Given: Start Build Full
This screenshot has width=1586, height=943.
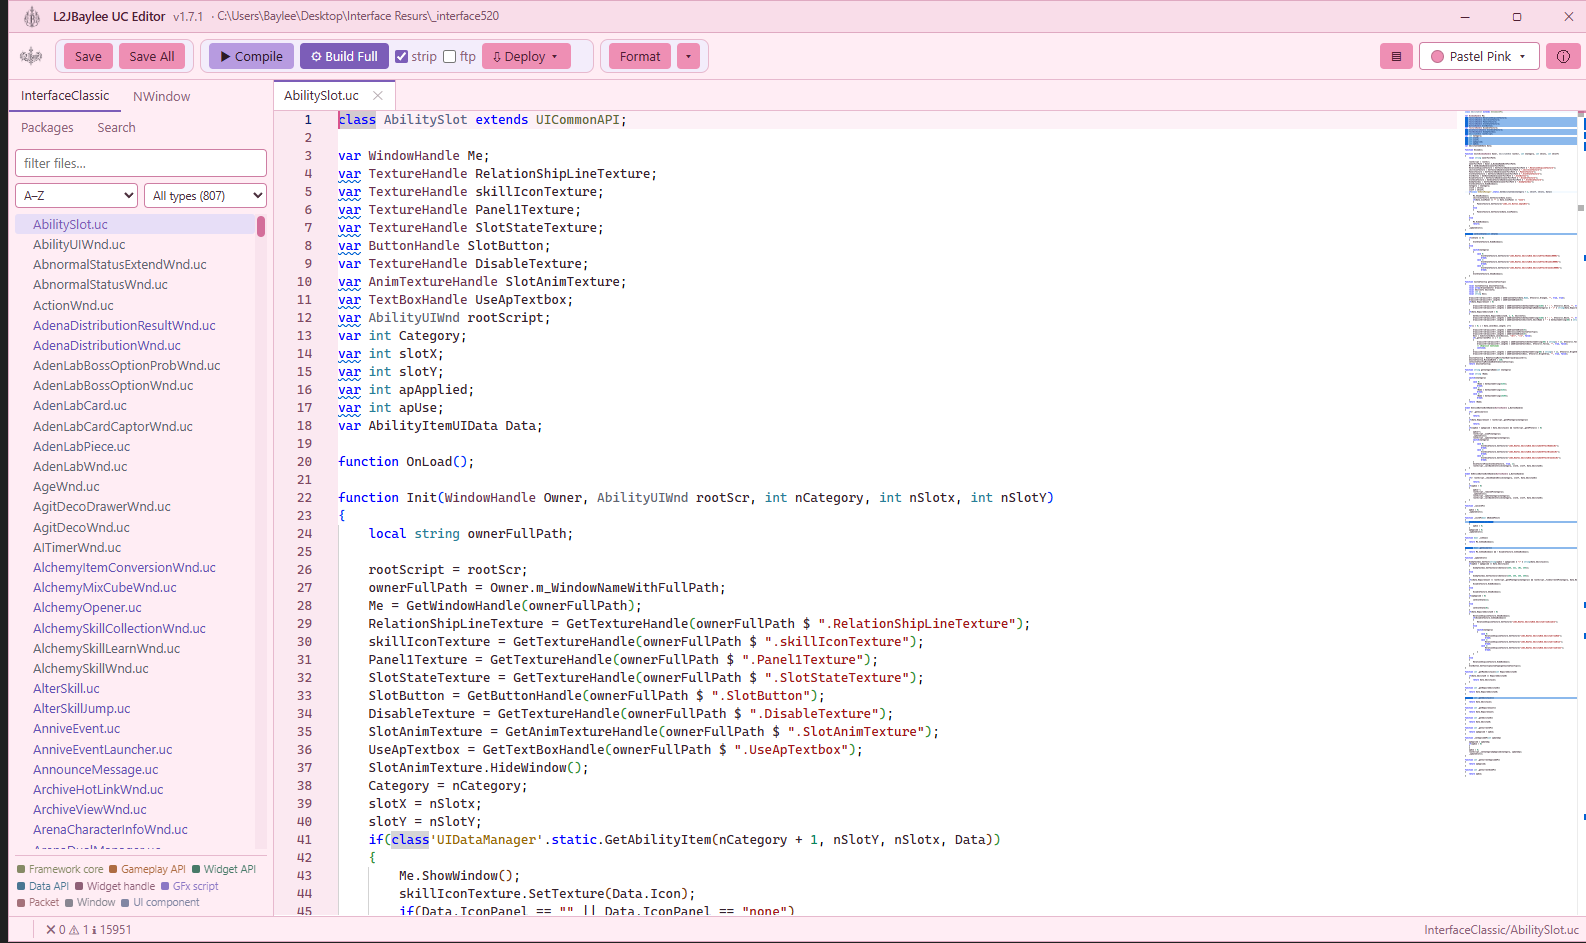Looking at the screenshot, I should (x=344, y=56).
